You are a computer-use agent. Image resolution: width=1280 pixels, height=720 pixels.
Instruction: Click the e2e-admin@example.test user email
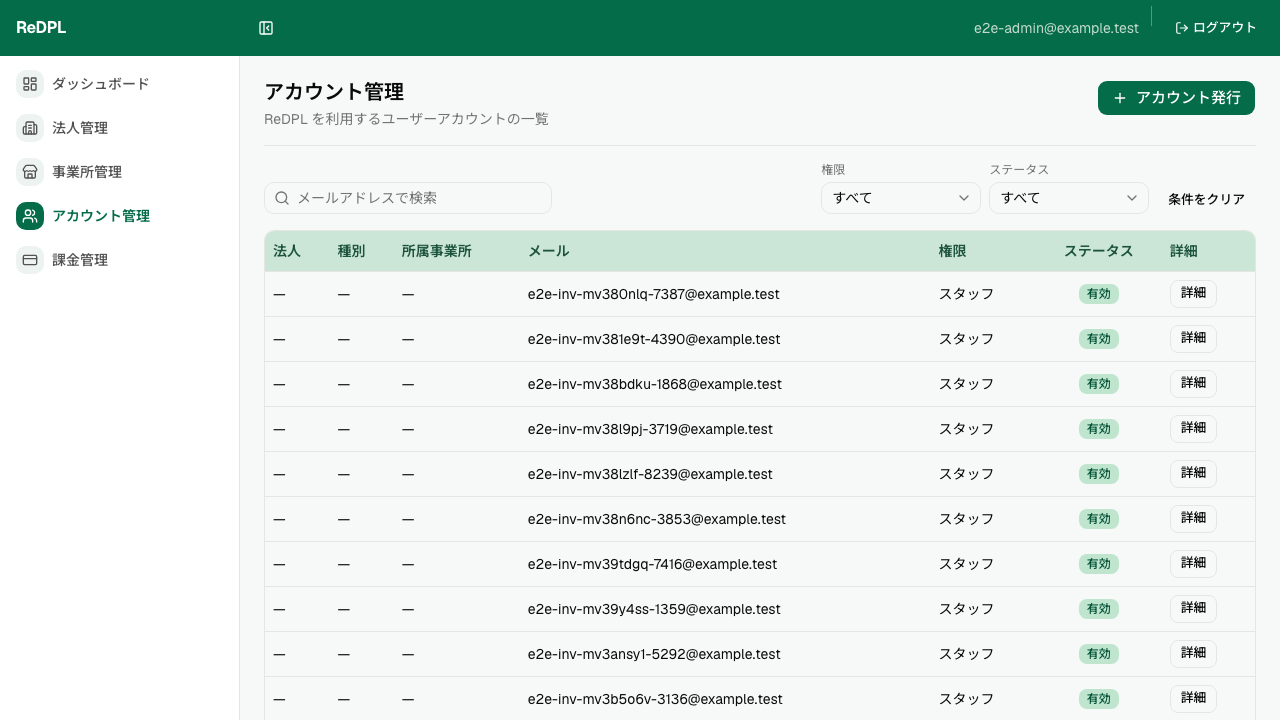pos(1056,28)
